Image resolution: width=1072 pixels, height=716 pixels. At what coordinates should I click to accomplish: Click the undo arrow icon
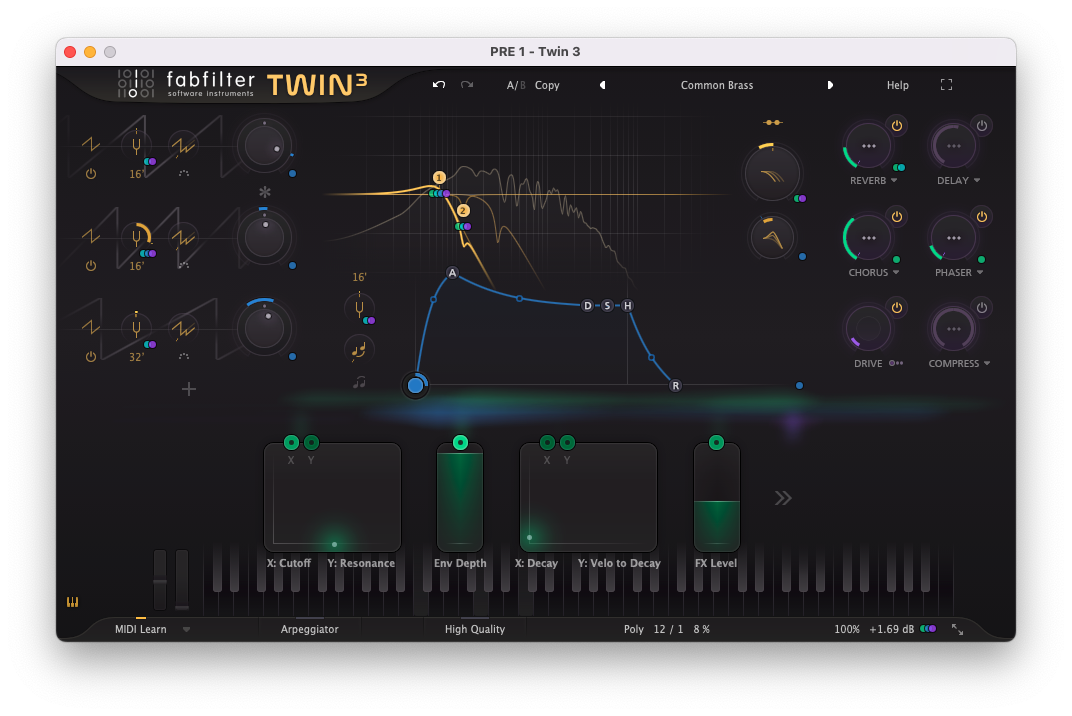click(x=439, y=85)
